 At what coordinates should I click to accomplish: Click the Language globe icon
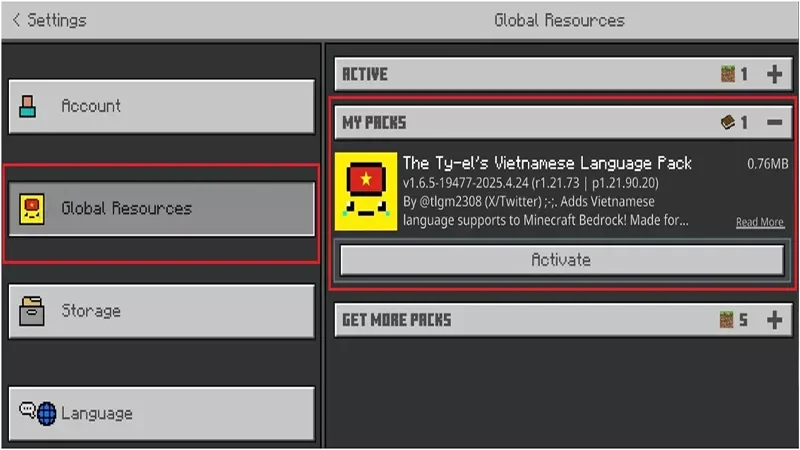[x=46, y=413]
